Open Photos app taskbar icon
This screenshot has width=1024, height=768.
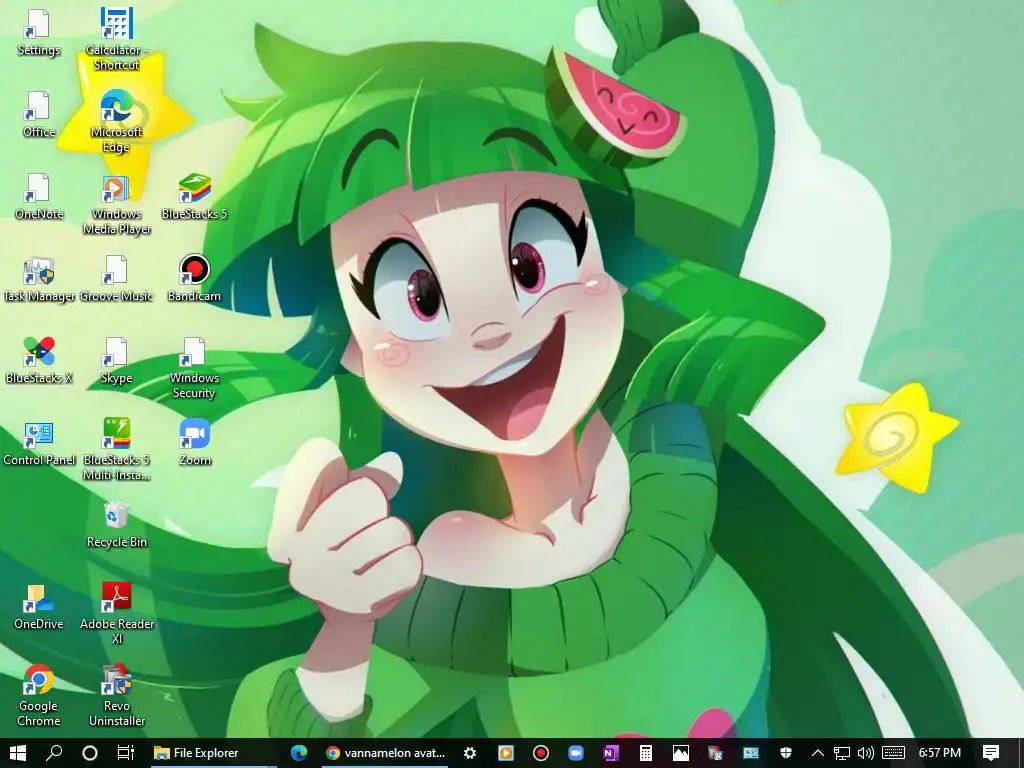pyautogui.click(x=680, y=753)
